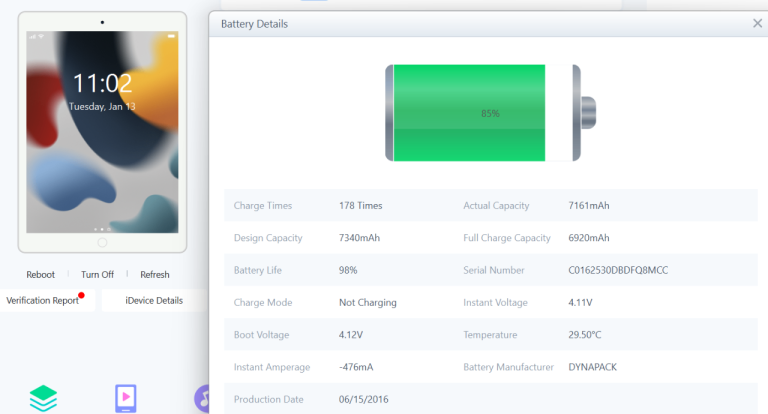Close the Battery Details dialog

coord(757,24)
